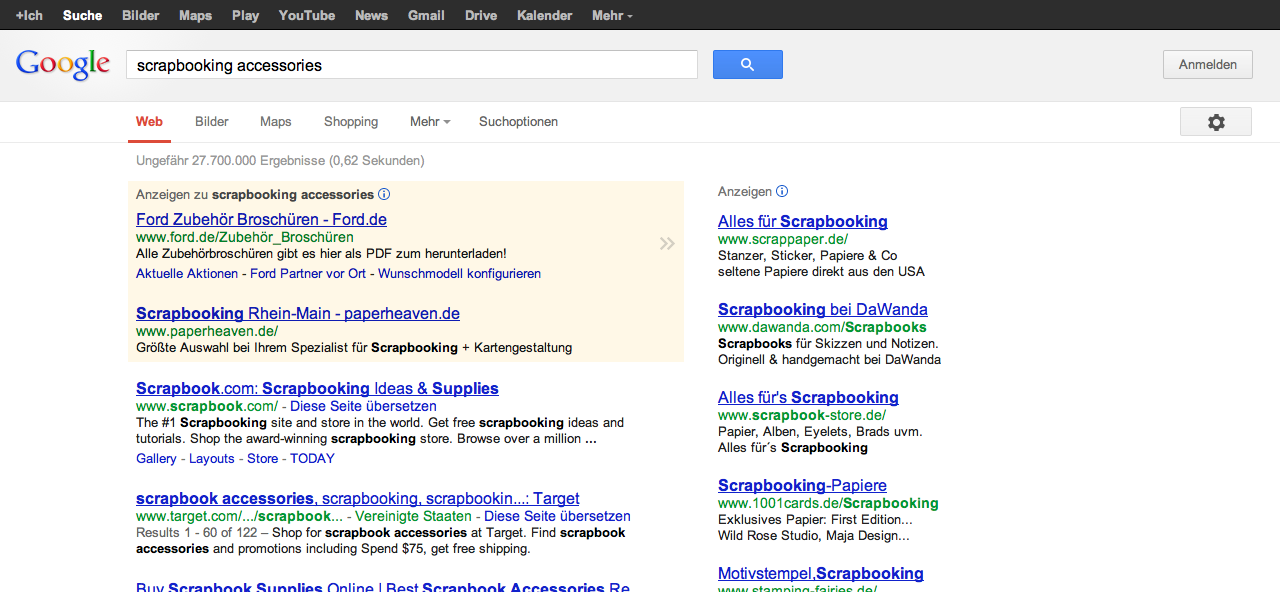This screenshot has width=1280, height=592.
Task: Expand the Mehr dropdown in black bar
Action: (x=611, y=16)
